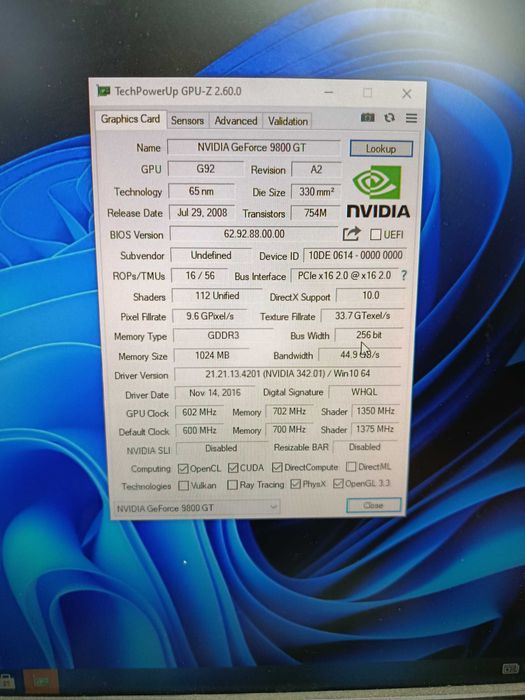Toggle the DirectML checkbox
This screenshot has width=525, height=700.
[x=351, y=467]
